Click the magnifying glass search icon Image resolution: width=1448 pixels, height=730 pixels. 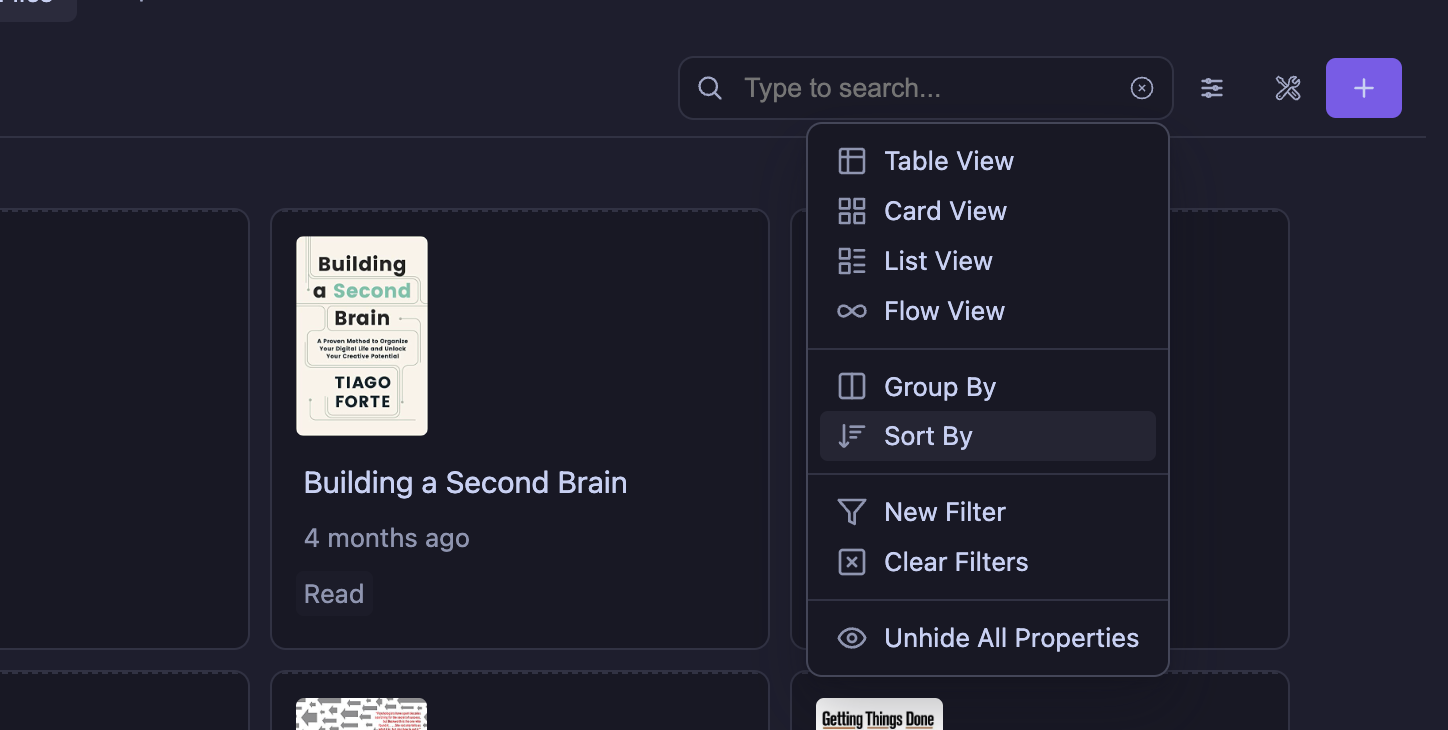pos(710,88)
